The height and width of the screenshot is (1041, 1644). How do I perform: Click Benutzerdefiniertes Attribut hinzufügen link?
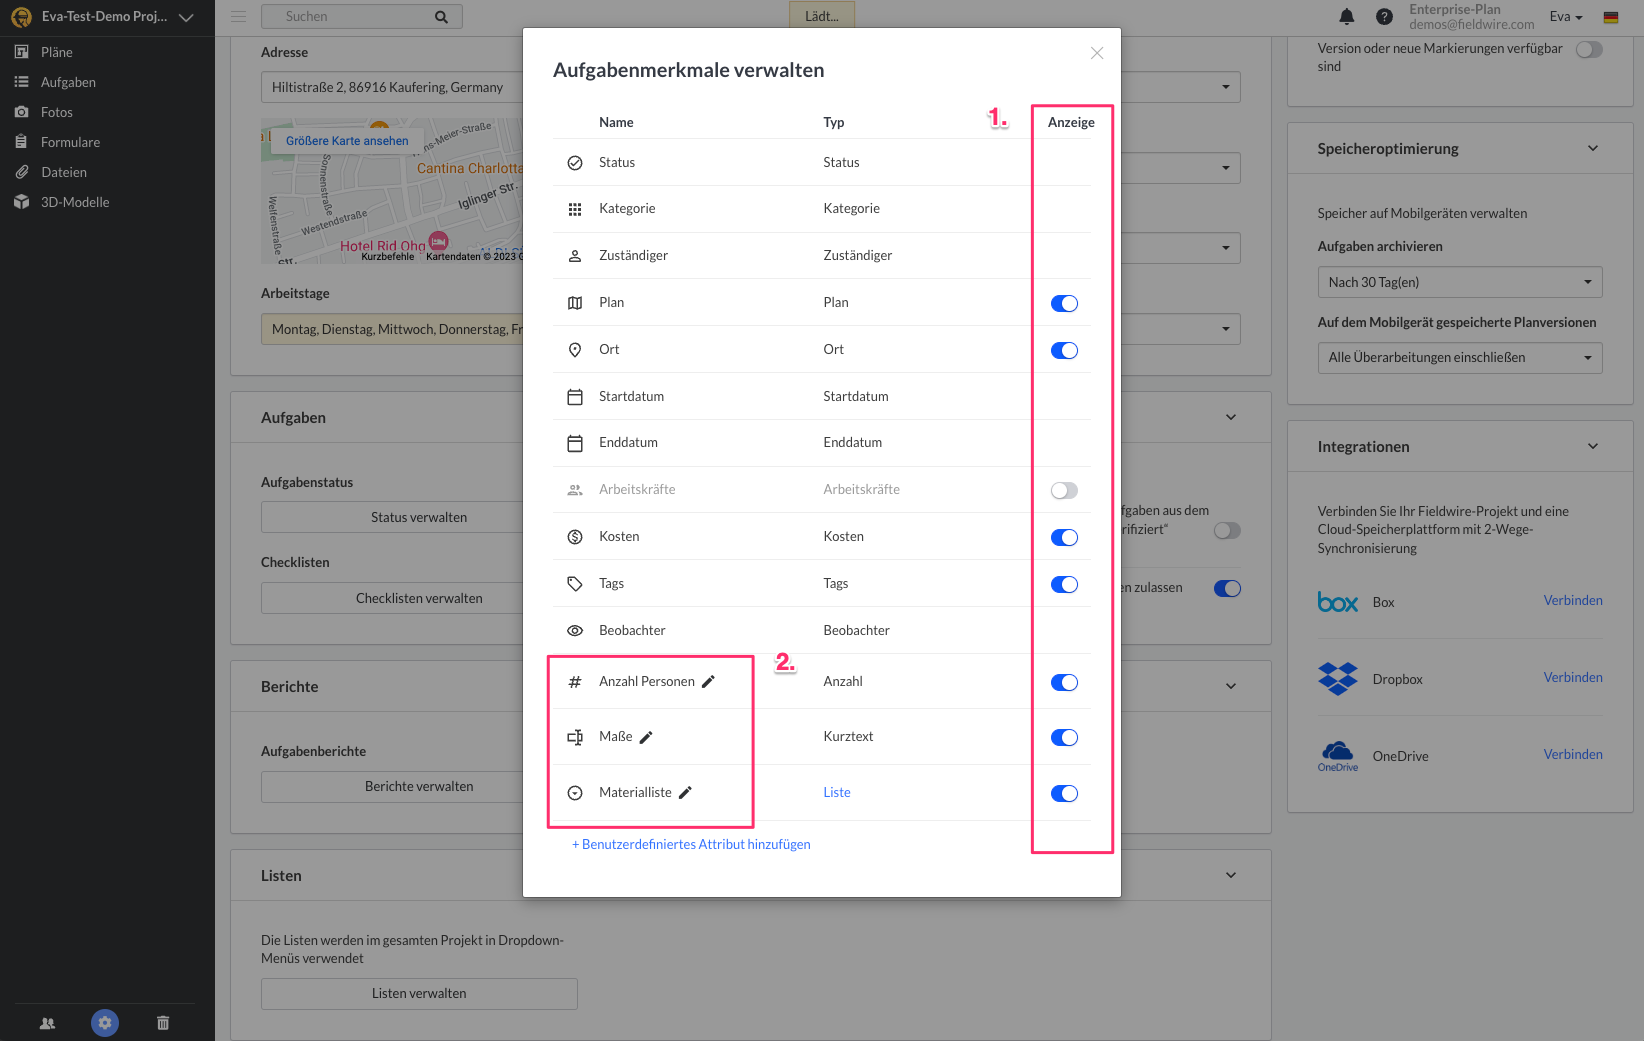(x=691, y=845)
